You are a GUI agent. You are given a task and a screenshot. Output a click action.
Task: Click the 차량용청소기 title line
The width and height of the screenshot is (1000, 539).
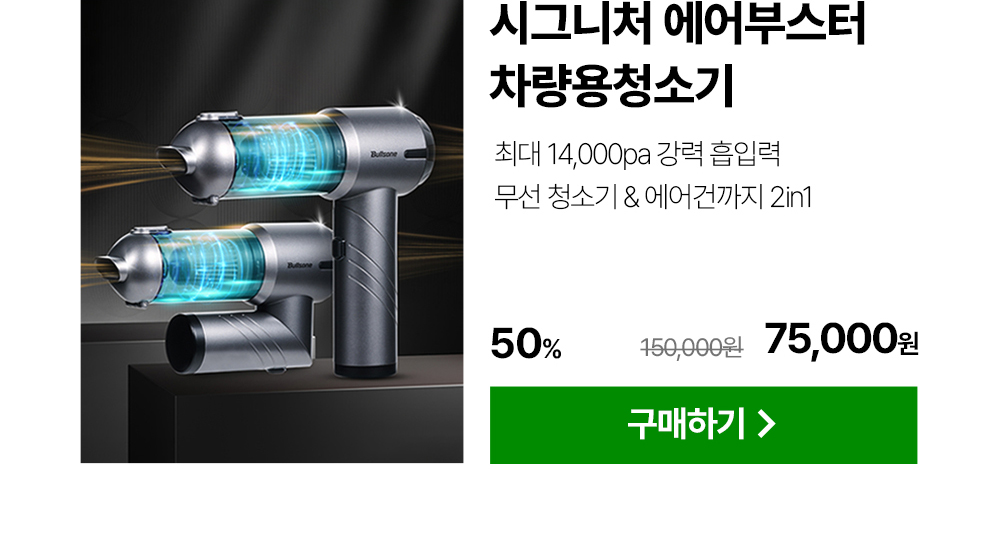click(x=612, y=84)
